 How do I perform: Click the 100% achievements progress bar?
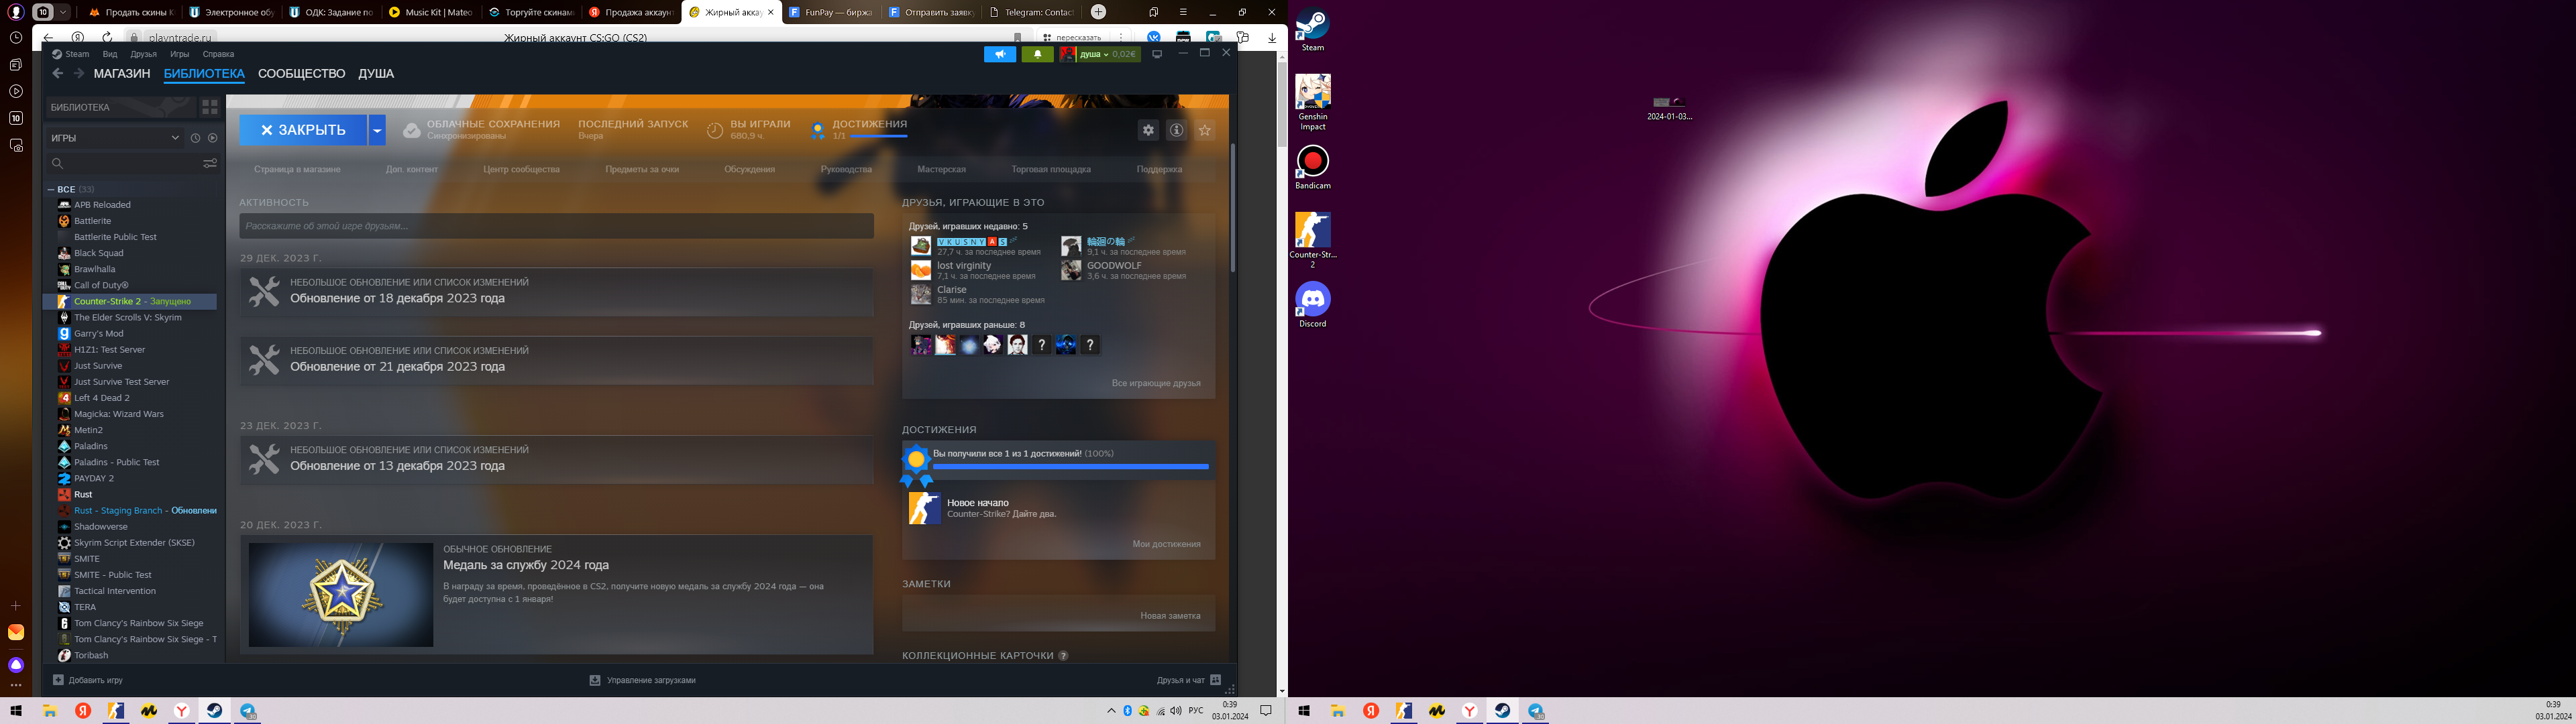pyautogui.click(x=1071, y=466)
